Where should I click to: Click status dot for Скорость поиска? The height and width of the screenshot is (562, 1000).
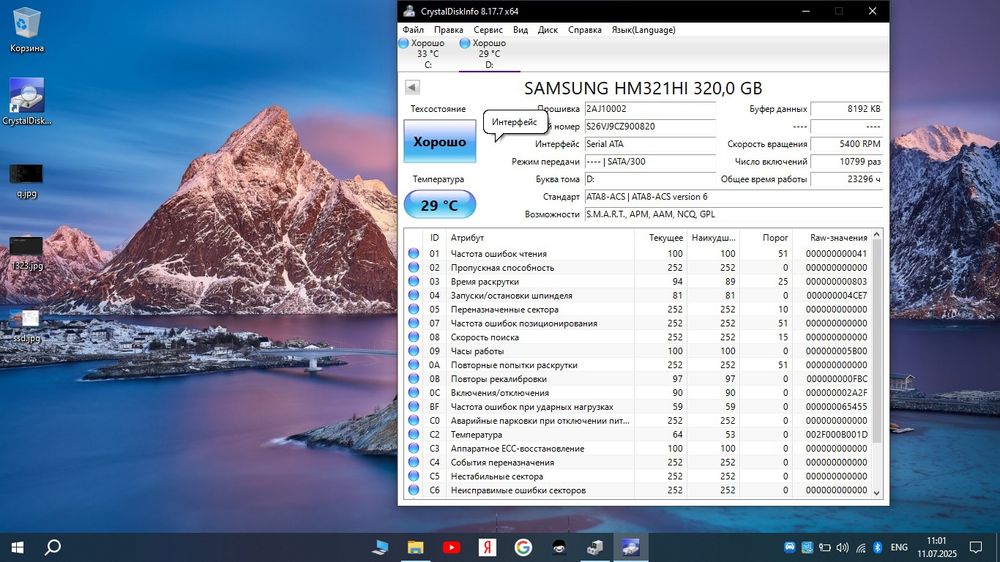click(414, 337)
